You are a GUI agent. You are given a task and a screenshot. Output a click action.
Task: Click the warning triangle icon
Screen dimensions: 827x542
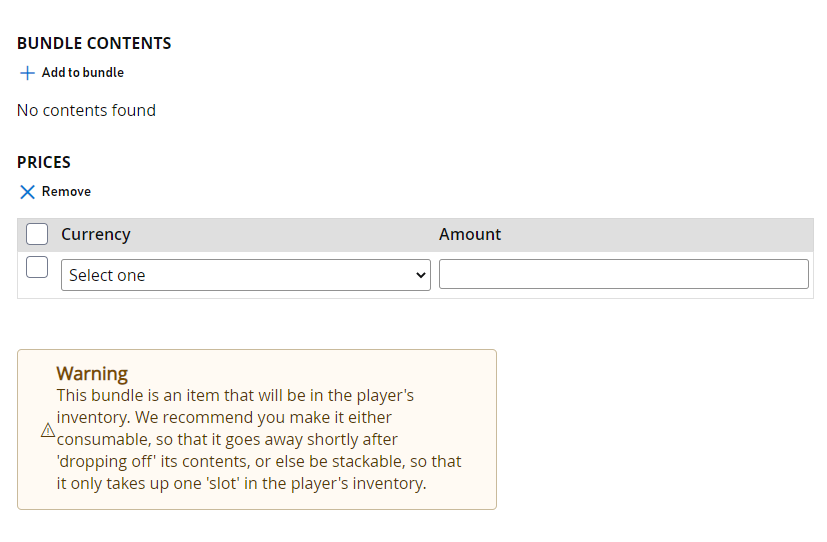48,430
